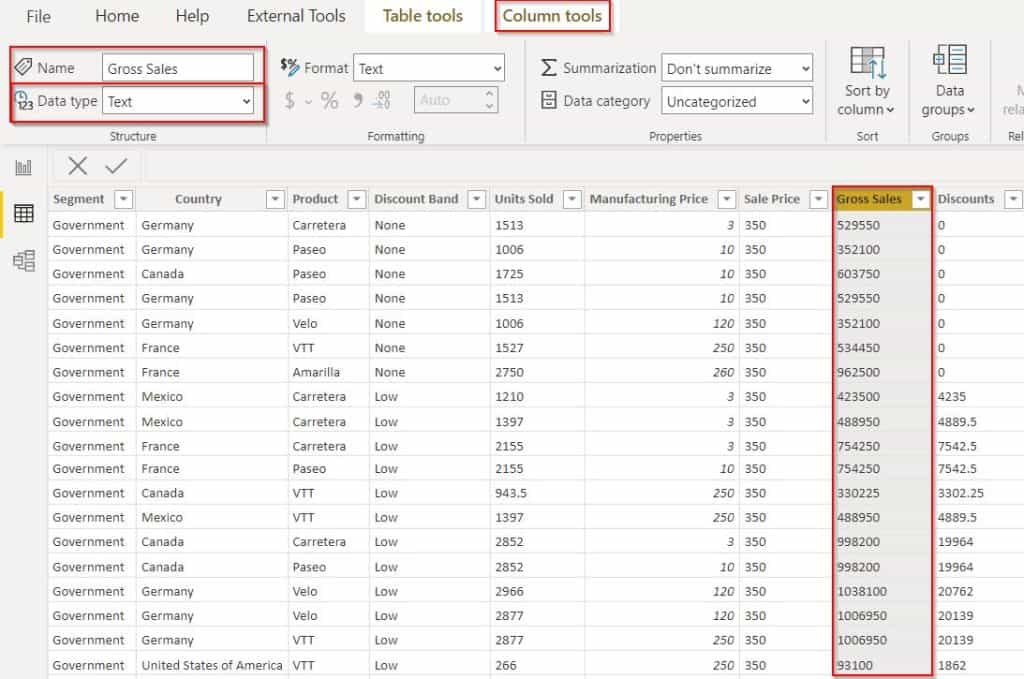
Task: Click the Data category icon
Action: click(x=549, y=100)
